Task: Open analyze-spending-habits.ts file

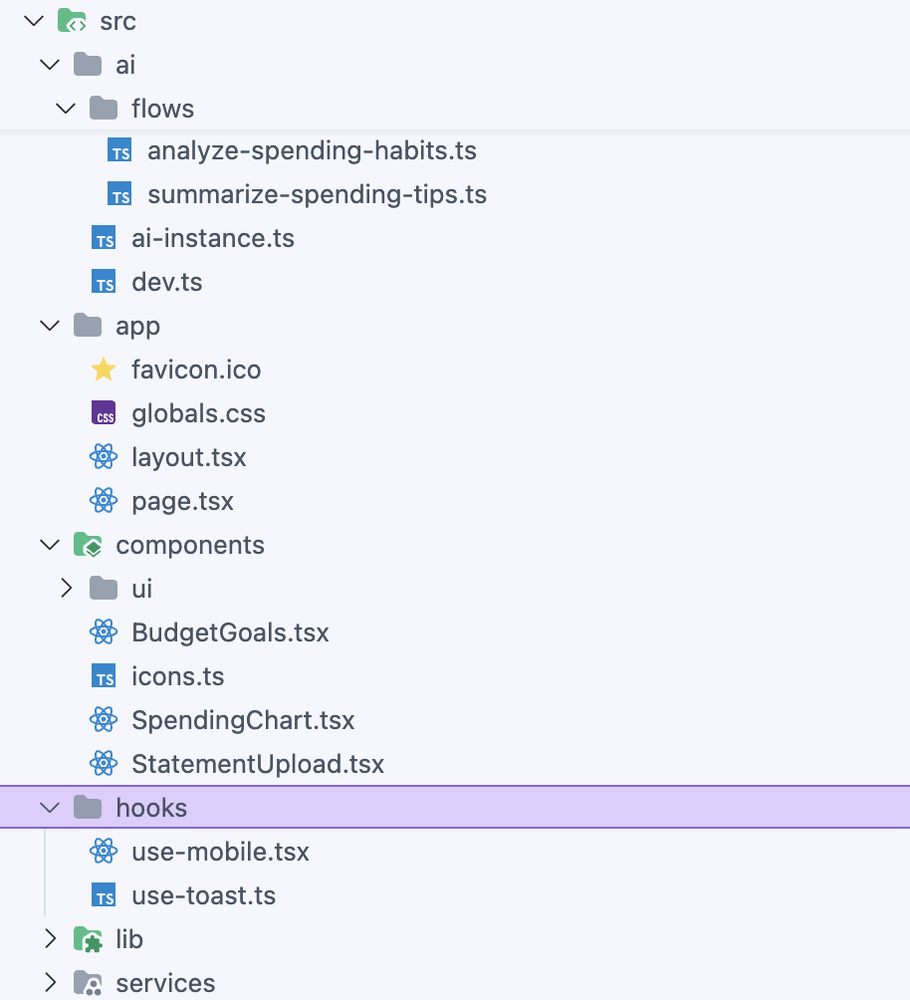Action: 311,151
